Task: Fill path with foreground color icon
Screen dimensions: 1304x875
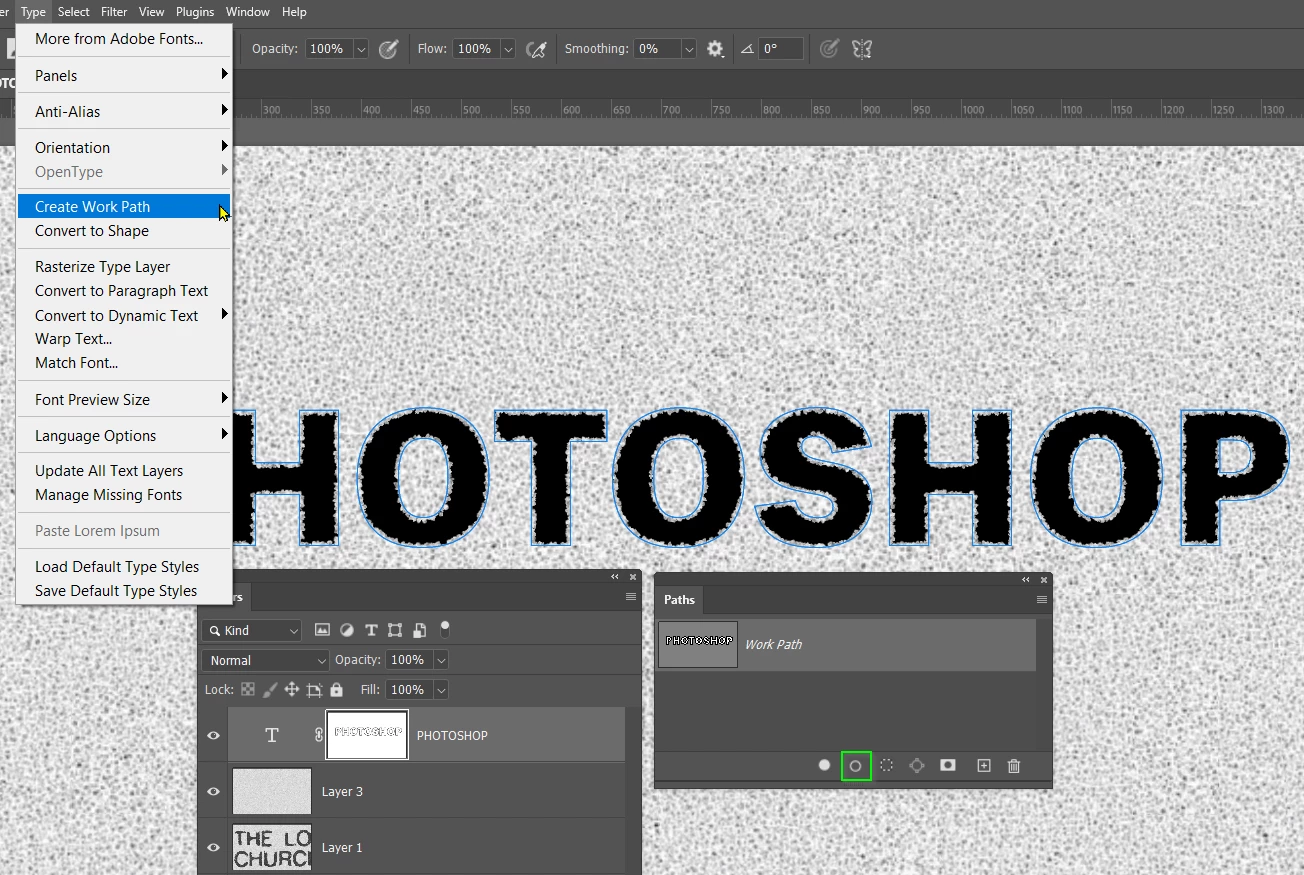Action: coord(825,765)
